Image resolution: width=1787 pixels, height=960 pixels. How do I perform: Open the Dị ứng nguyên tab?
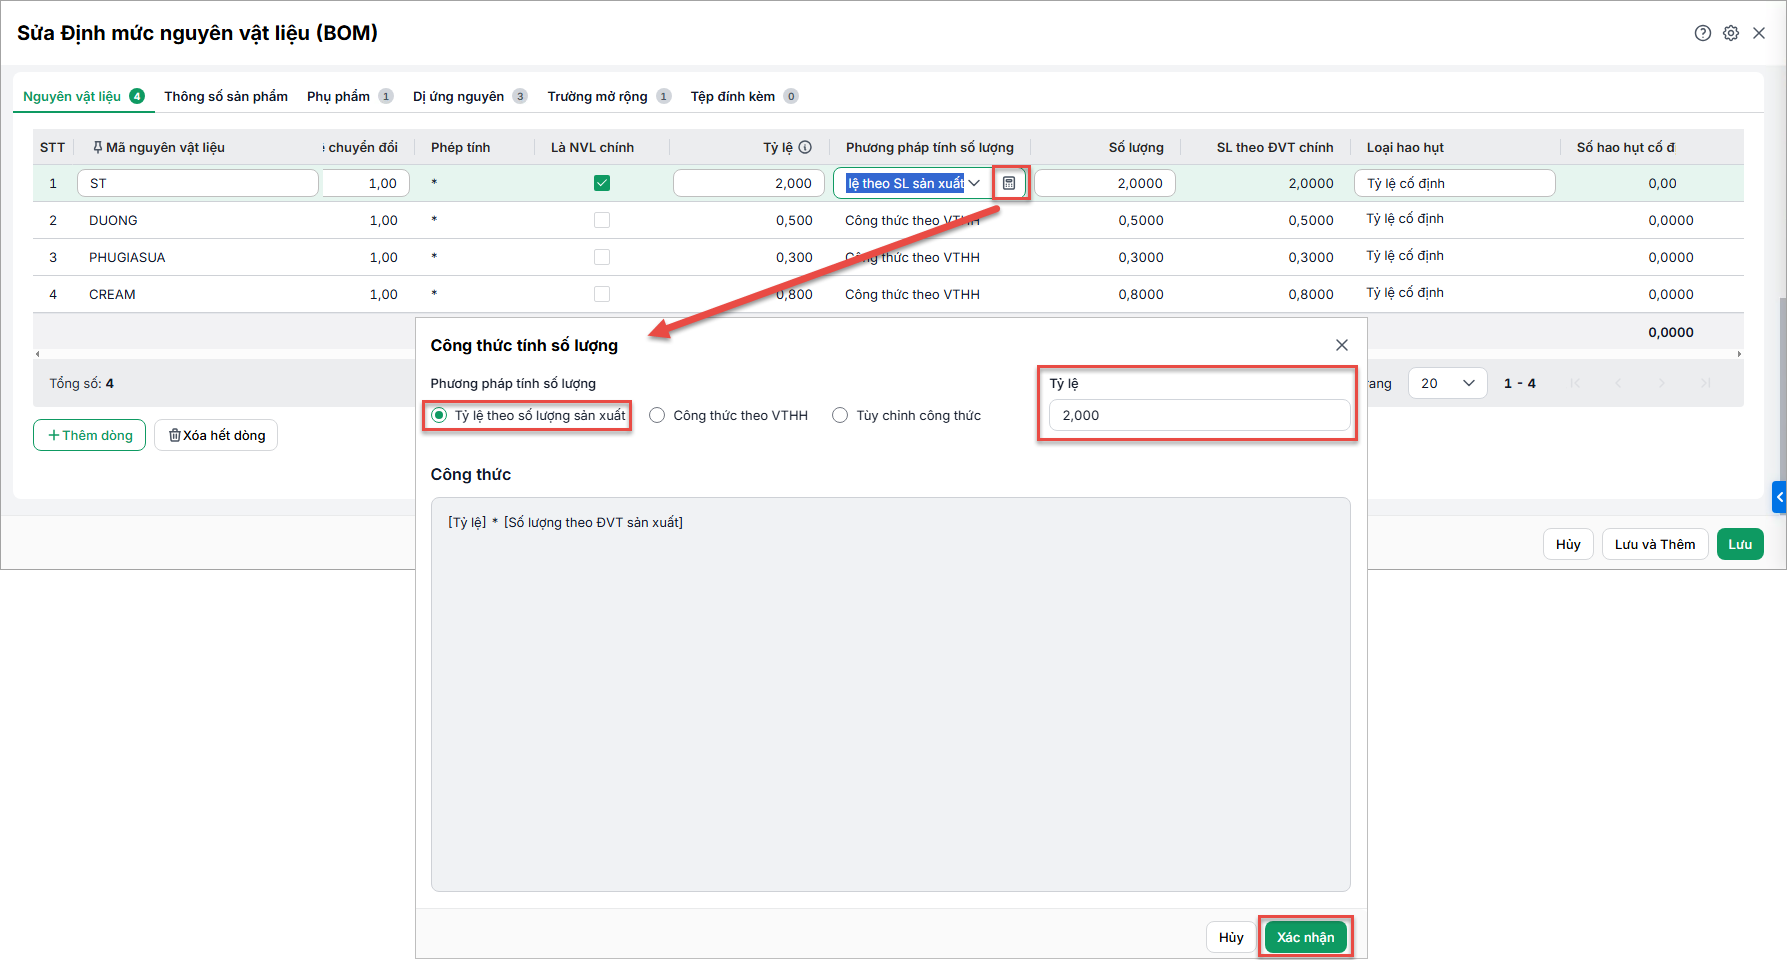[469, 96]
